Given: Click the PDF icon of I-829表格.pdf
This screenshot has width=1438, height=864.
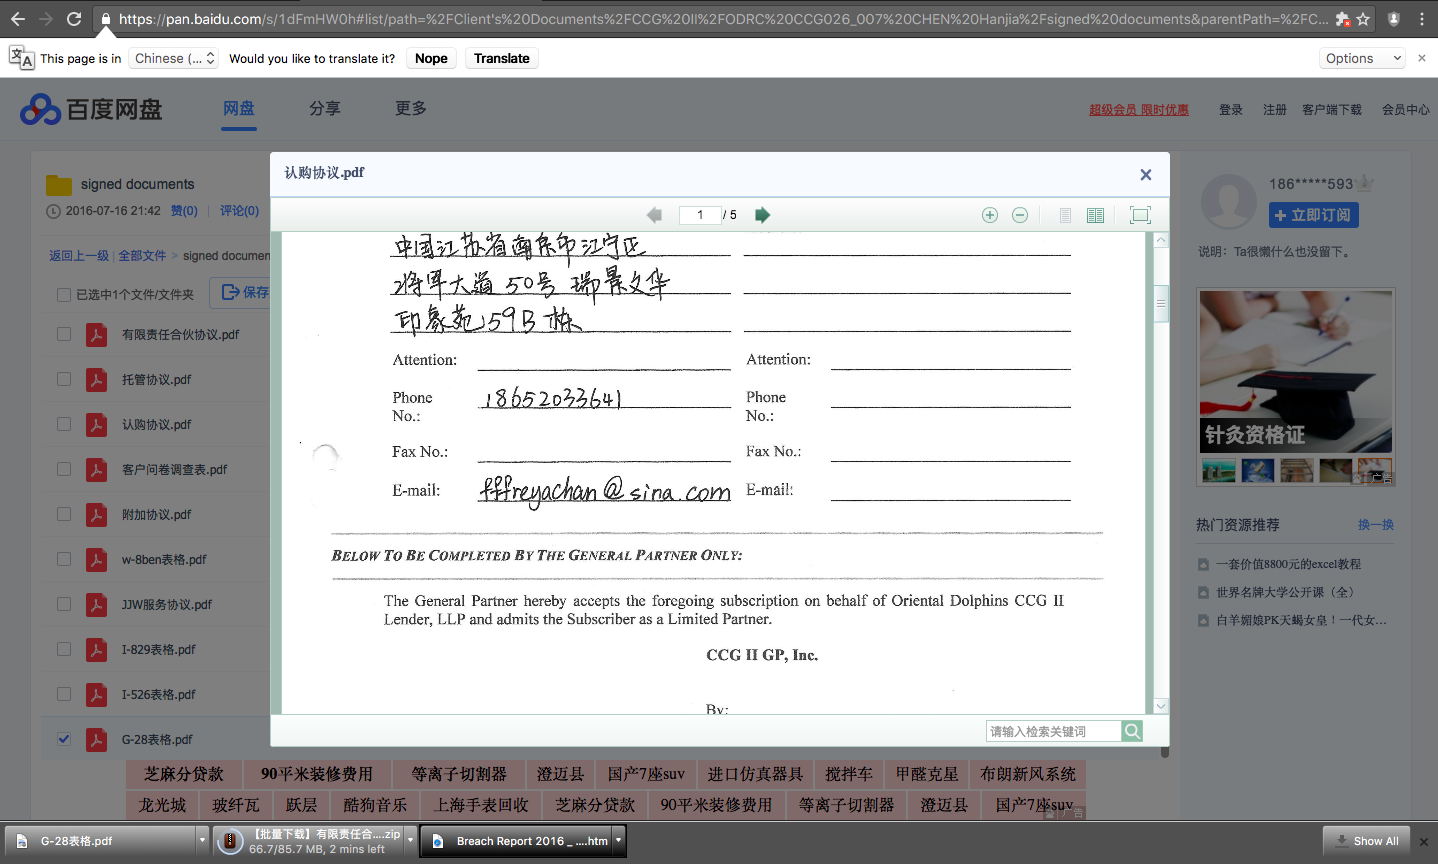Looking at the screenshot, I should 96,649.
